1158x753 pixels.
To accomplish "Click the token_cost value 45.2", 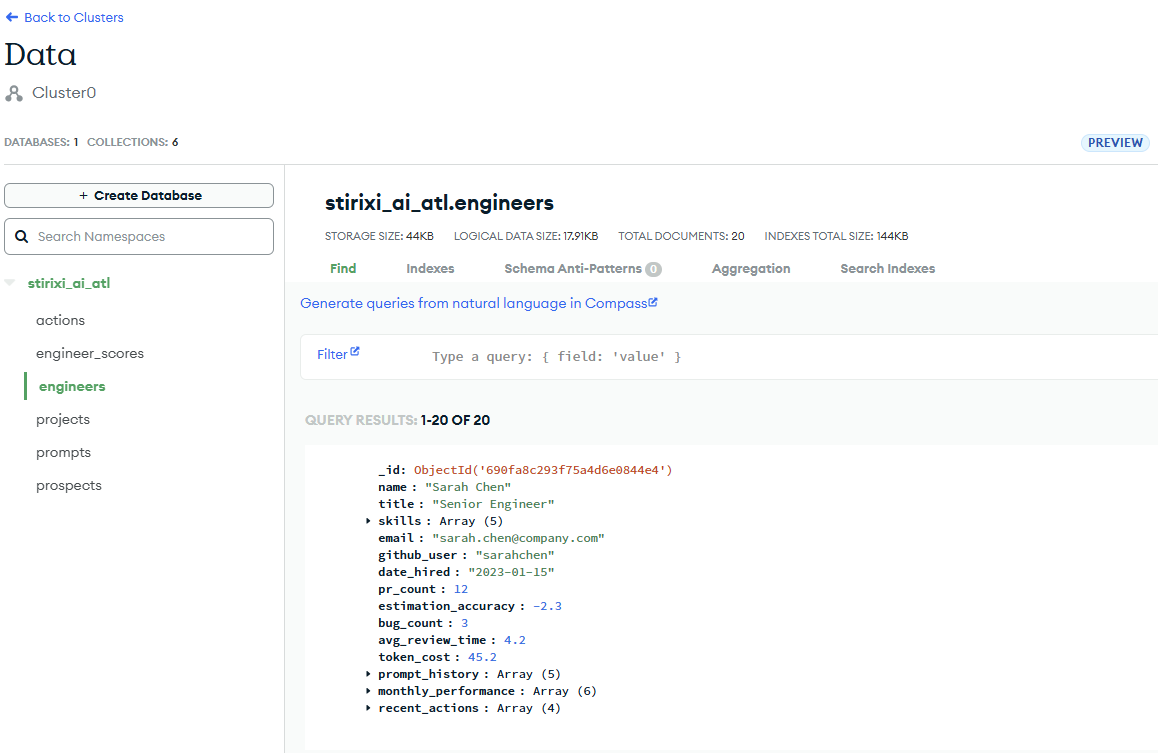I will coord(482,656).
